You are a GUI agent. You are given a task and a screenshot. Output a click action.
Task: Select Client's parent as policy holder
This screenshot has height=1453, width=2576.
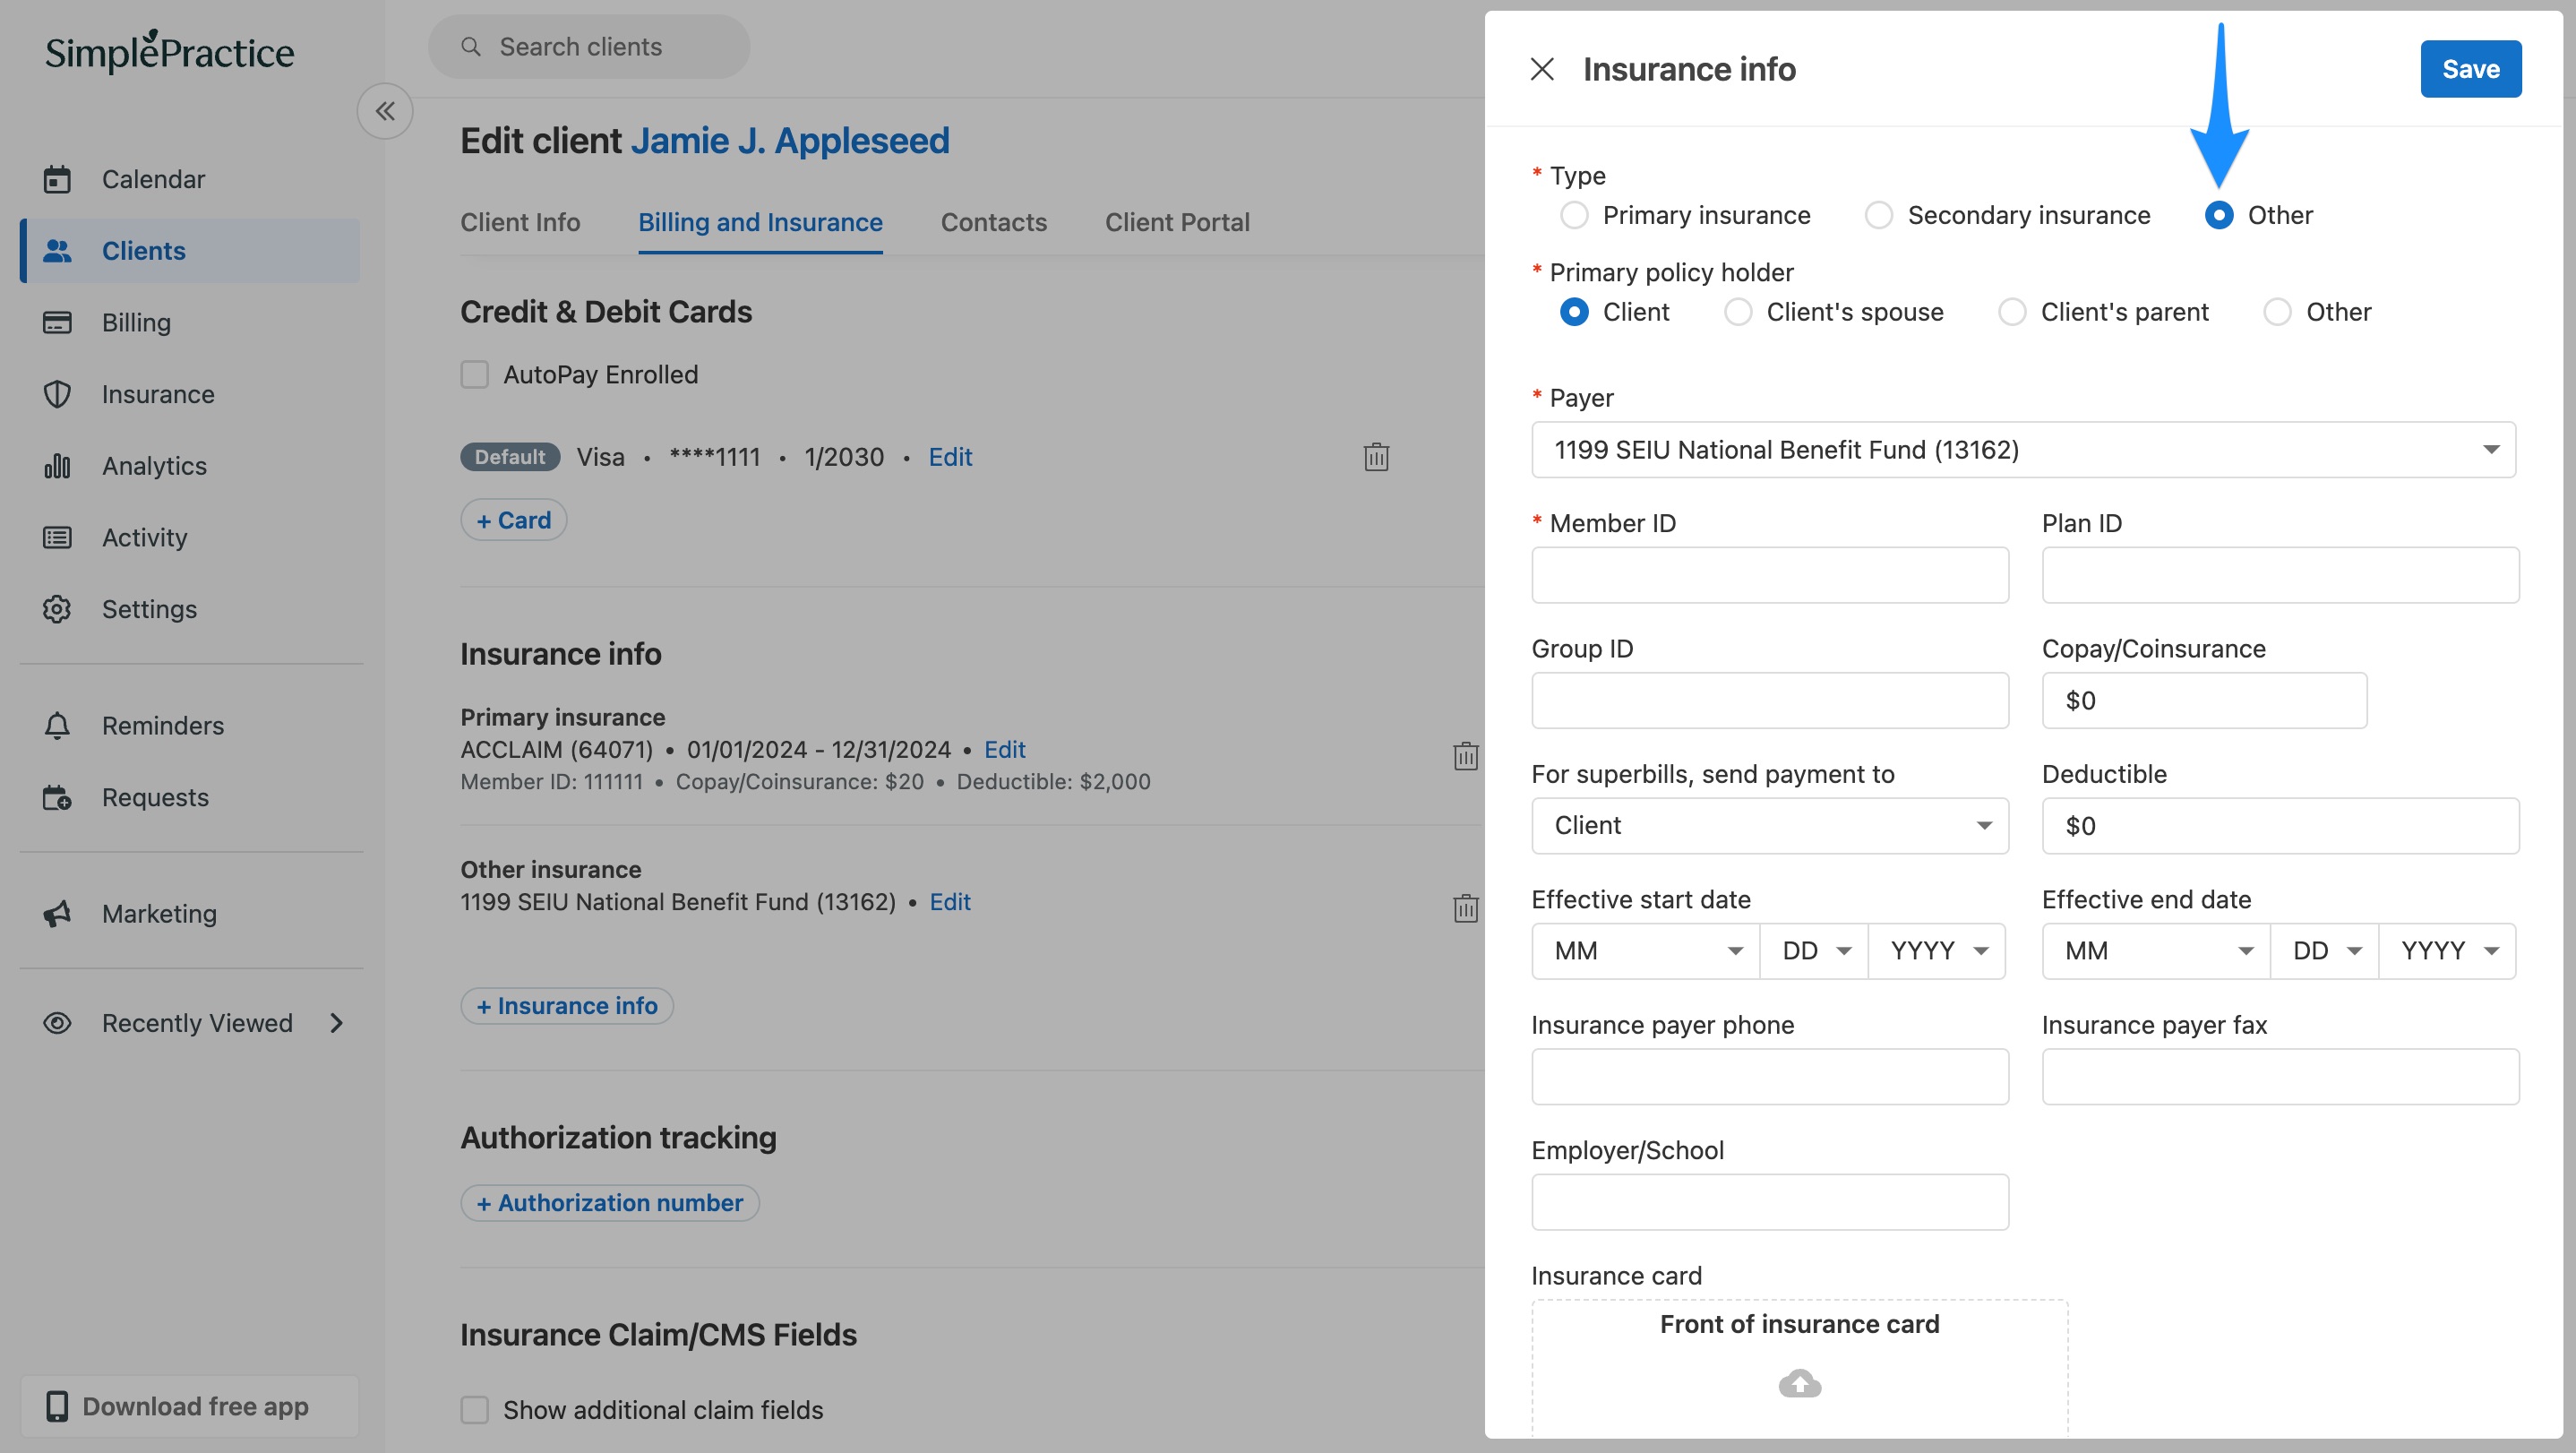tap(2012, 312)
